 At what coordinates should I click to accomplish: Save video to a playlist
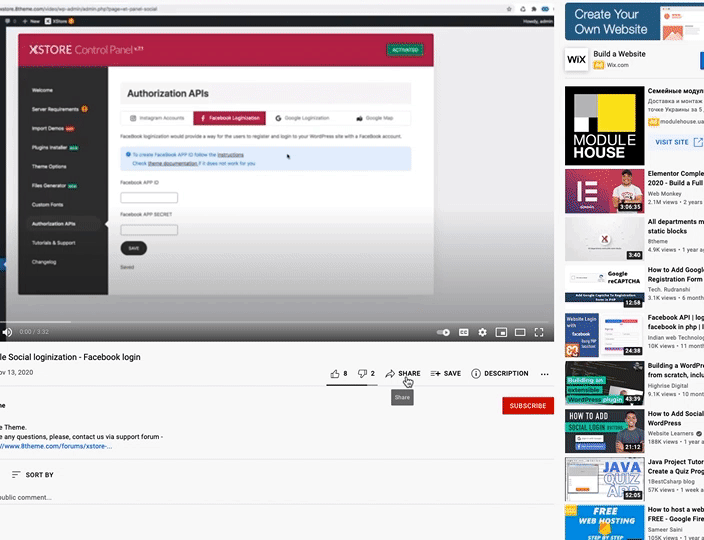coord(445,373)
